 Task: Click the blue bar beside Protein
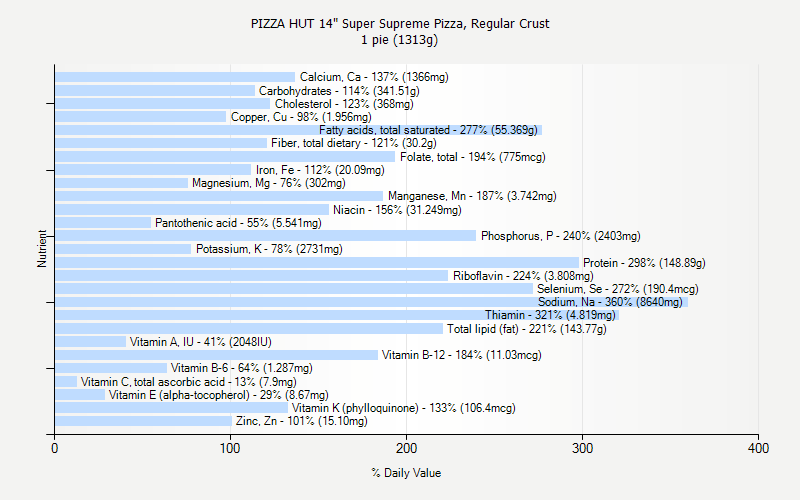[317, 263]
